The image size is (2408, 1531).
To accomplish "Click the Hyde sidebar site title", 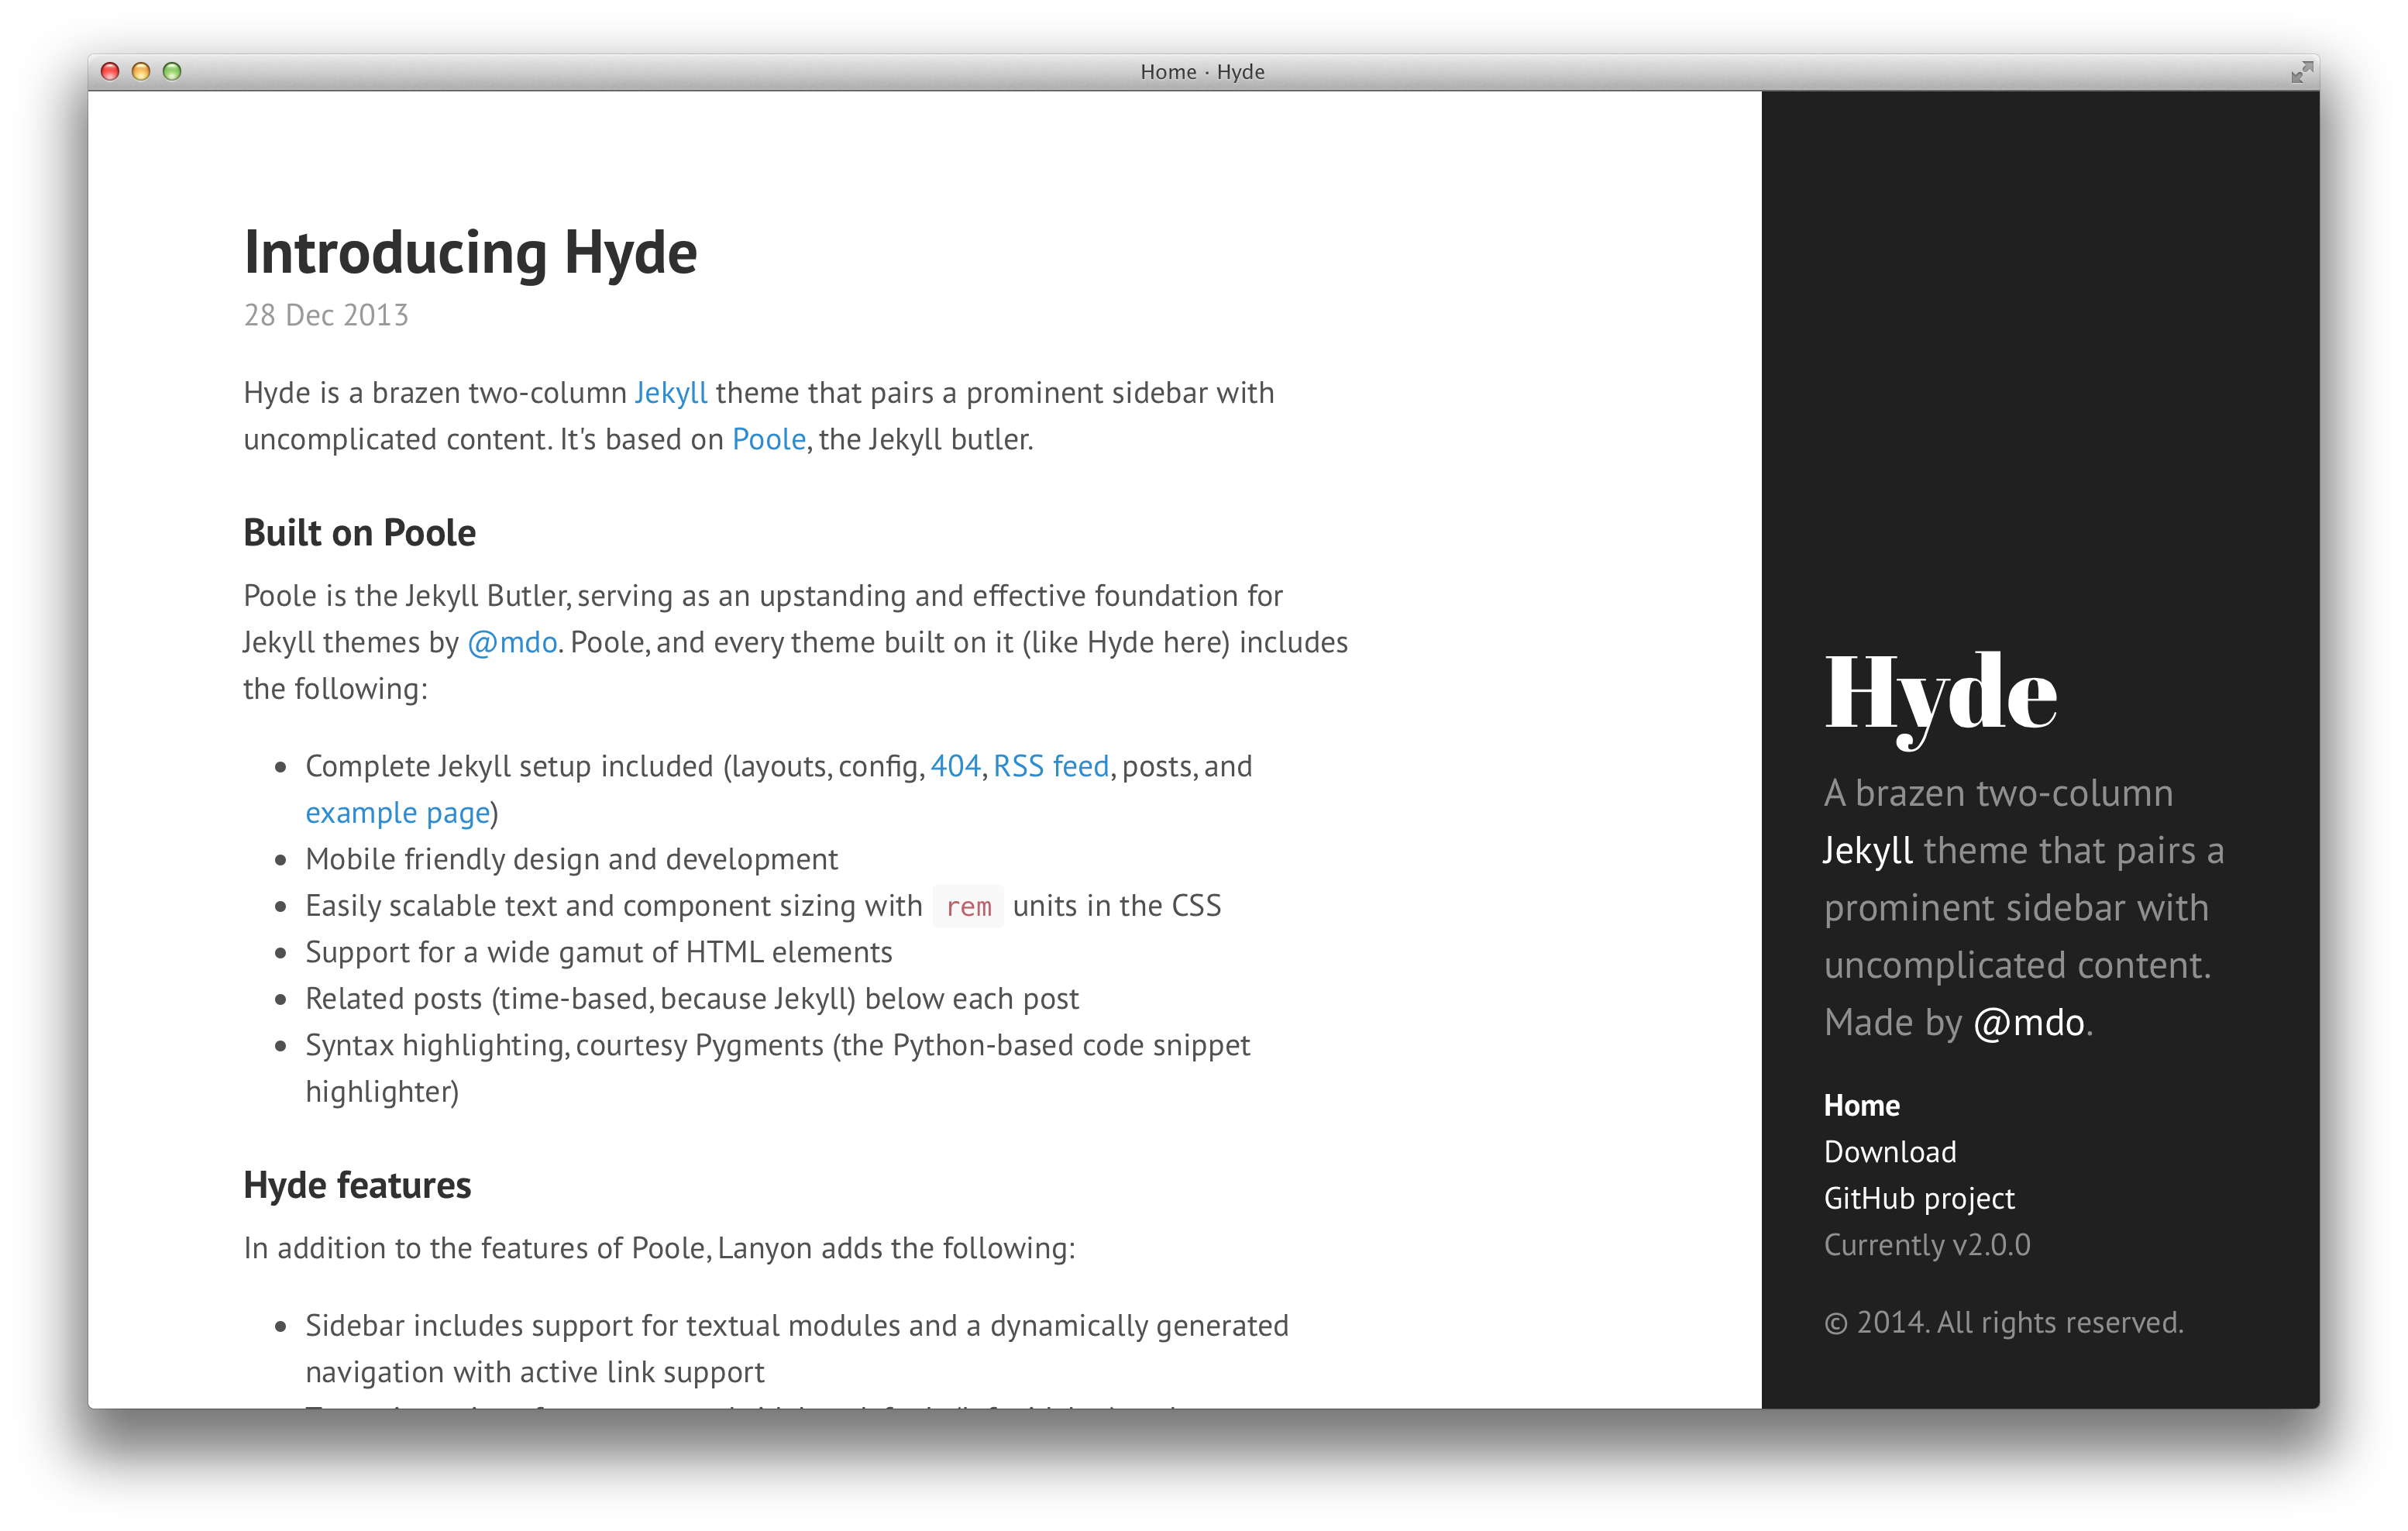I will 1939,692.
